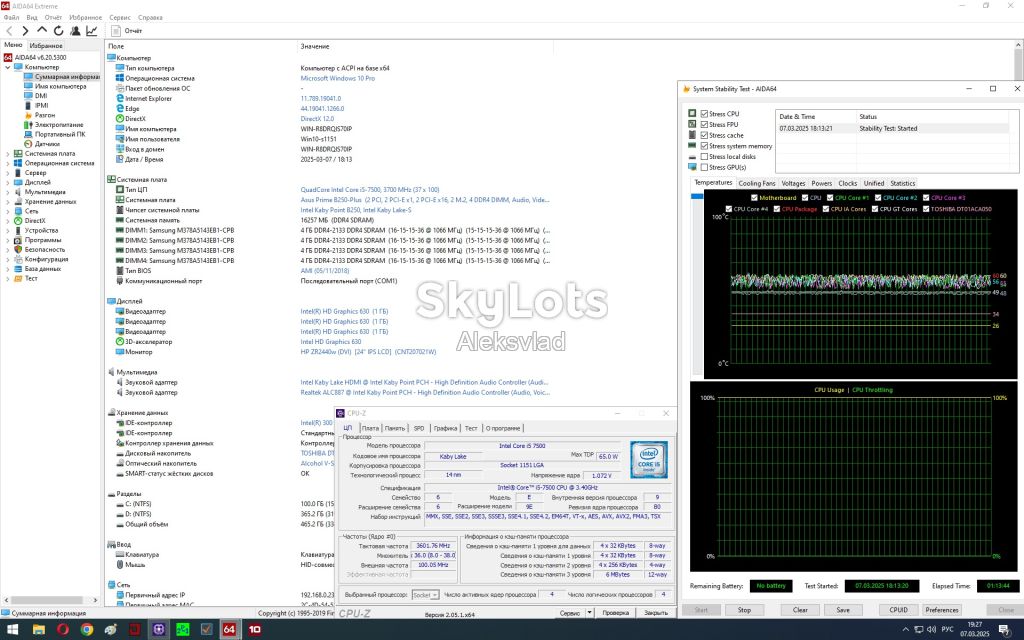Open the graph icon in AIDA64 toolbar
Viewport: 1024px width, 640px height.
(x=91, y=31)
